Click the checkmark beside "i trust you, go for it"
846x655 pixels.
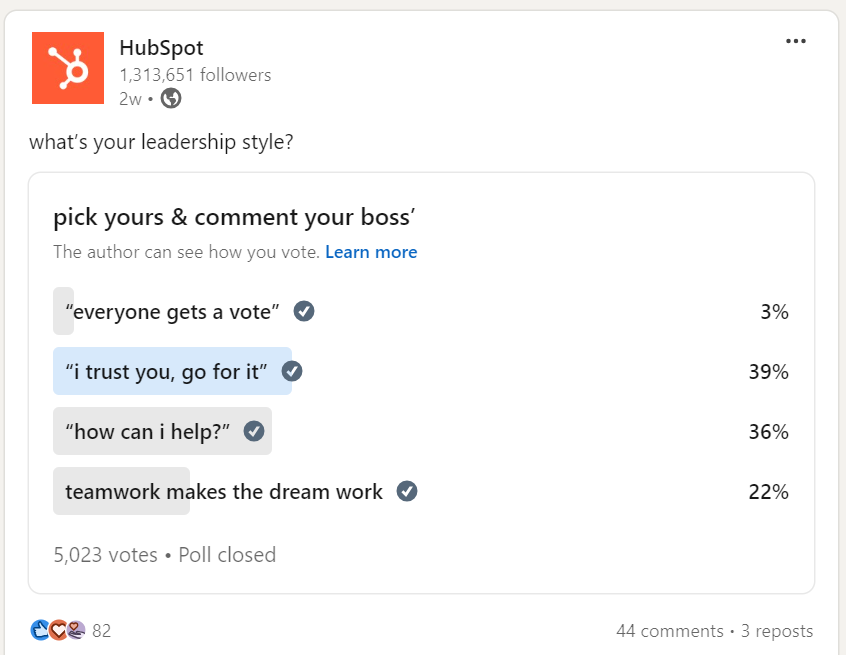coord(292,370)
